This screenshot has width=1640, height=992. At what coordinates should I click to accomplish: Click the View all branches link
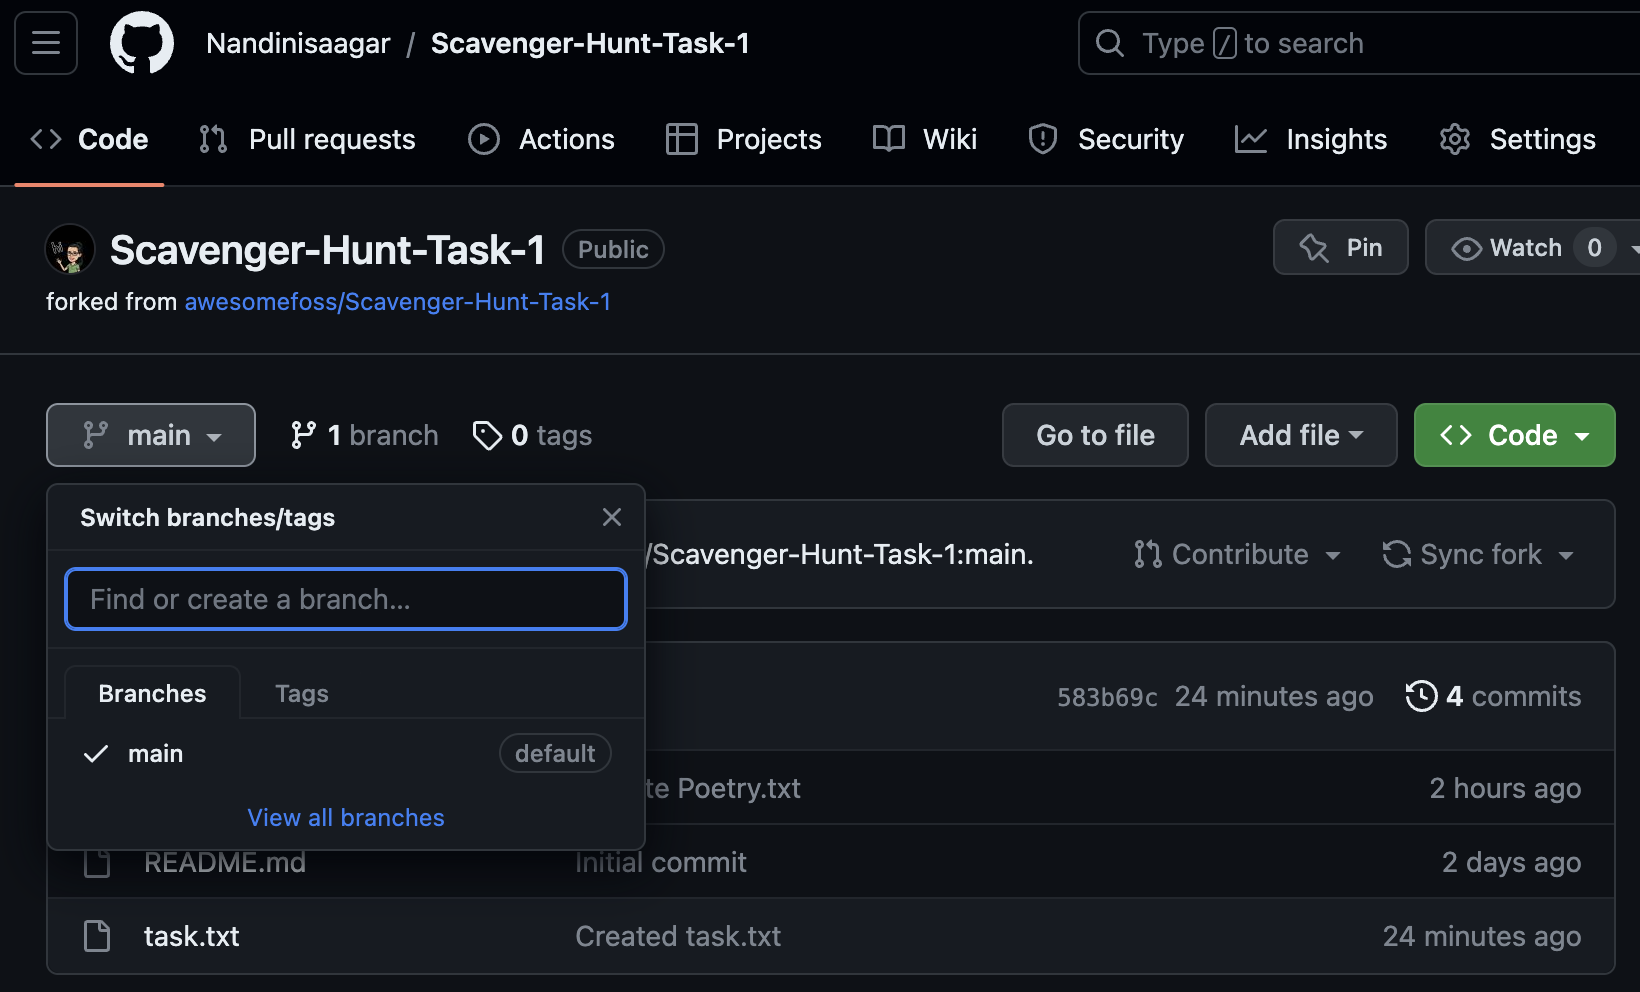pyautogui.click(x=345, y=817)
